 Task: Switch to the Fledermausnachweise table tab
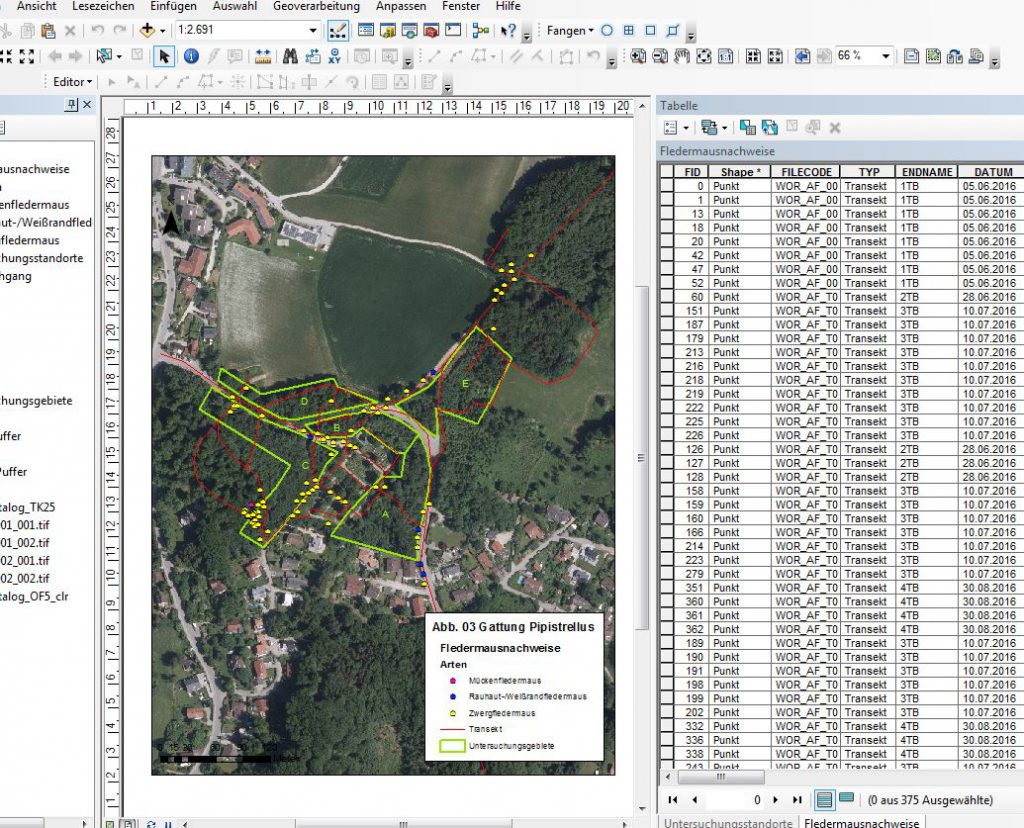point(861,822)
